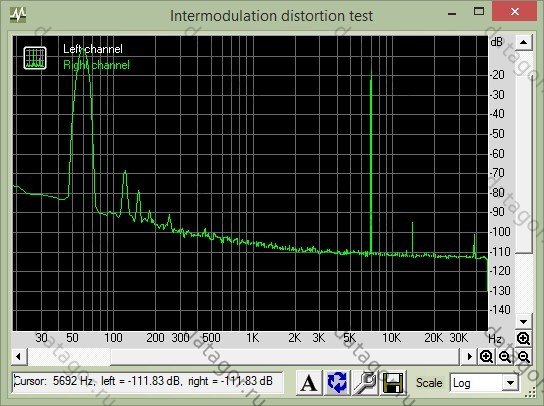Zoom in horizontally next to the right scroll arrow
Image resolution: width=544 pixels, height=406 pixels.
coord(486,356)
